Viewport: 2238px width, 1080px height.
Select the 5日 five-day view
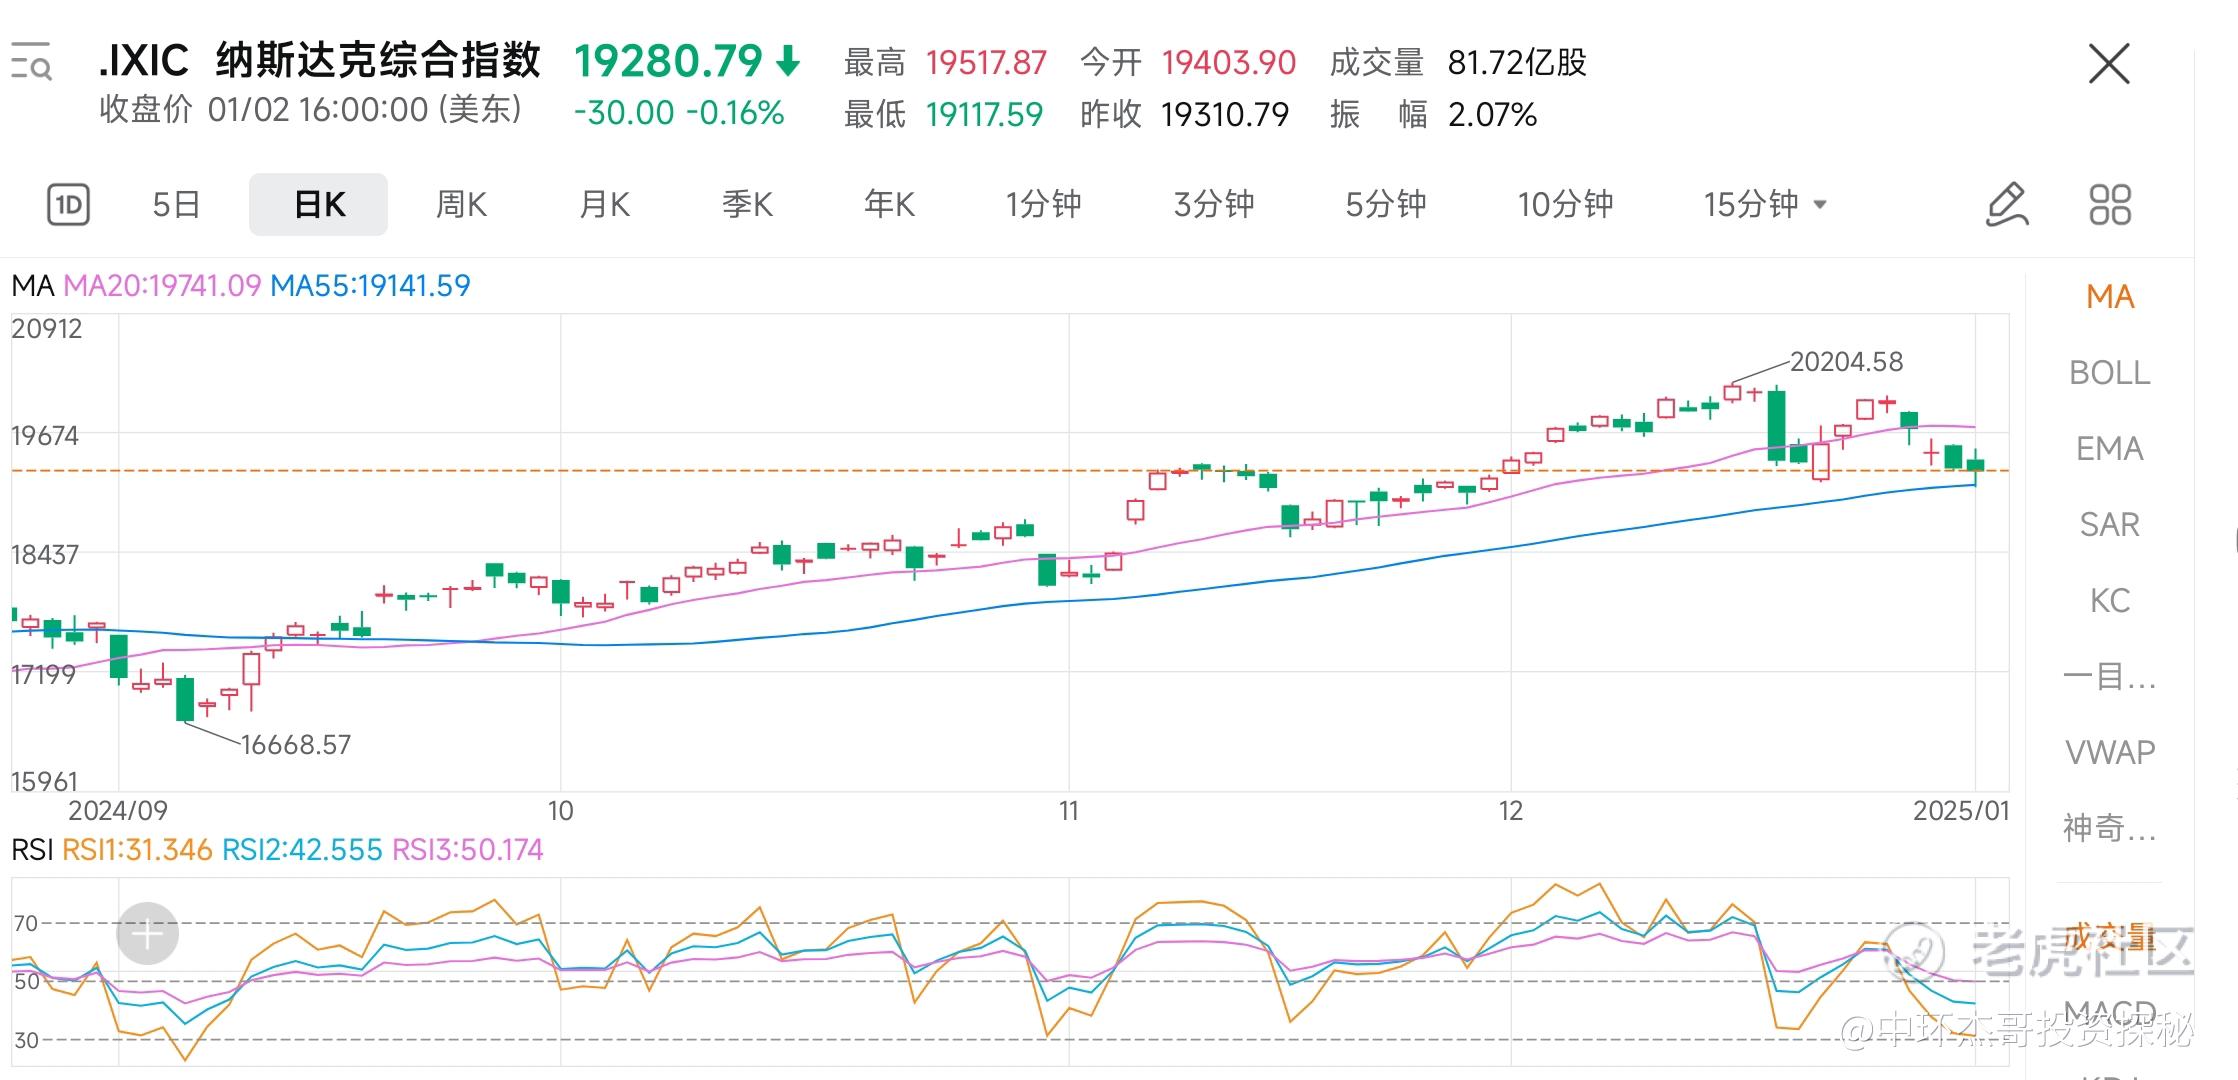click(176, 205)
